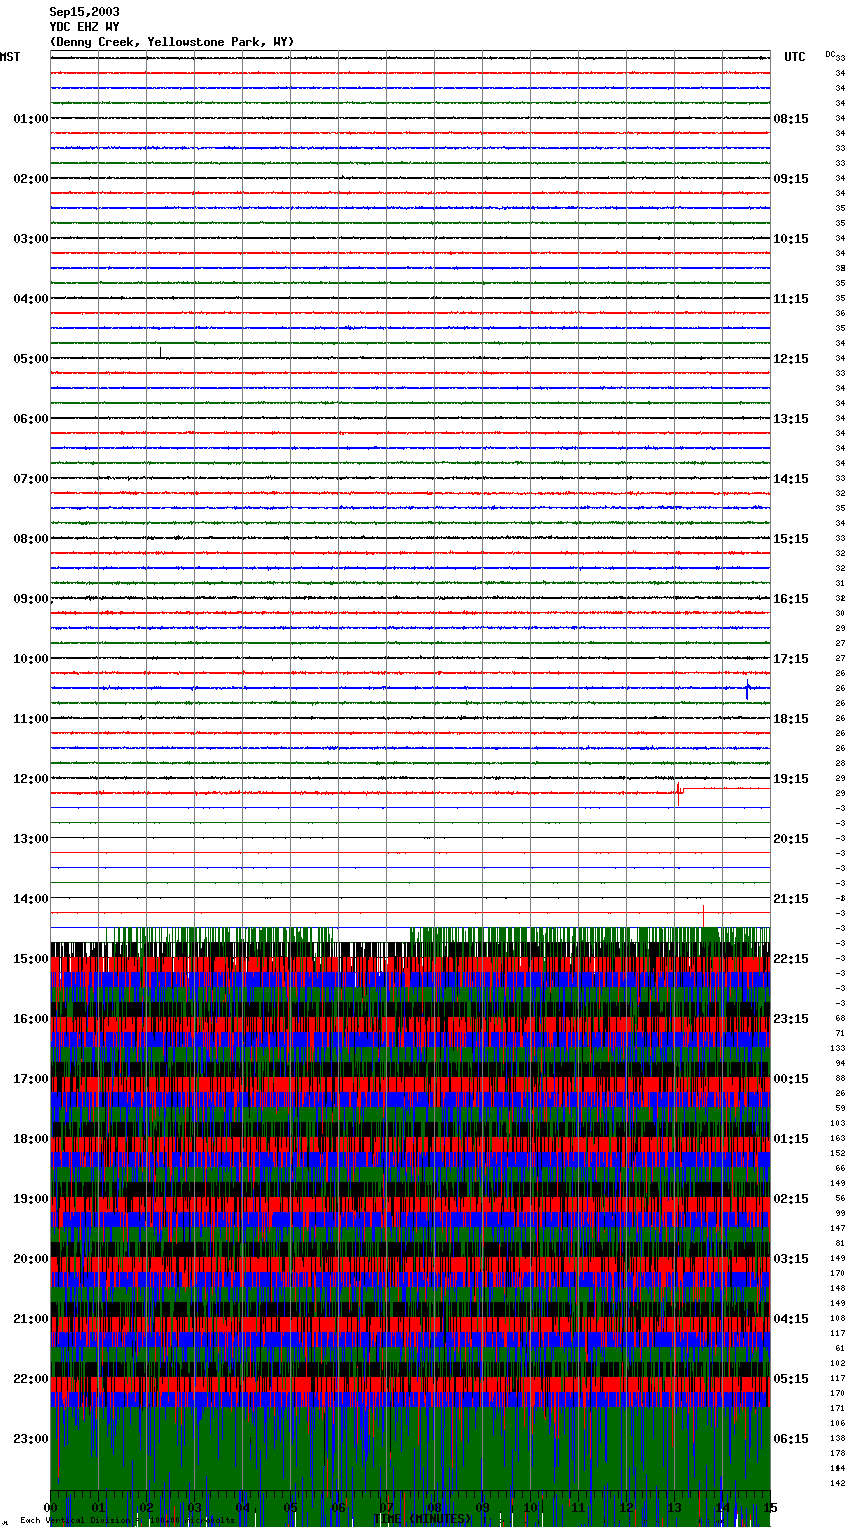Click the UTC timezone header
Screen dimensions: 850x1534
point(795,57)
